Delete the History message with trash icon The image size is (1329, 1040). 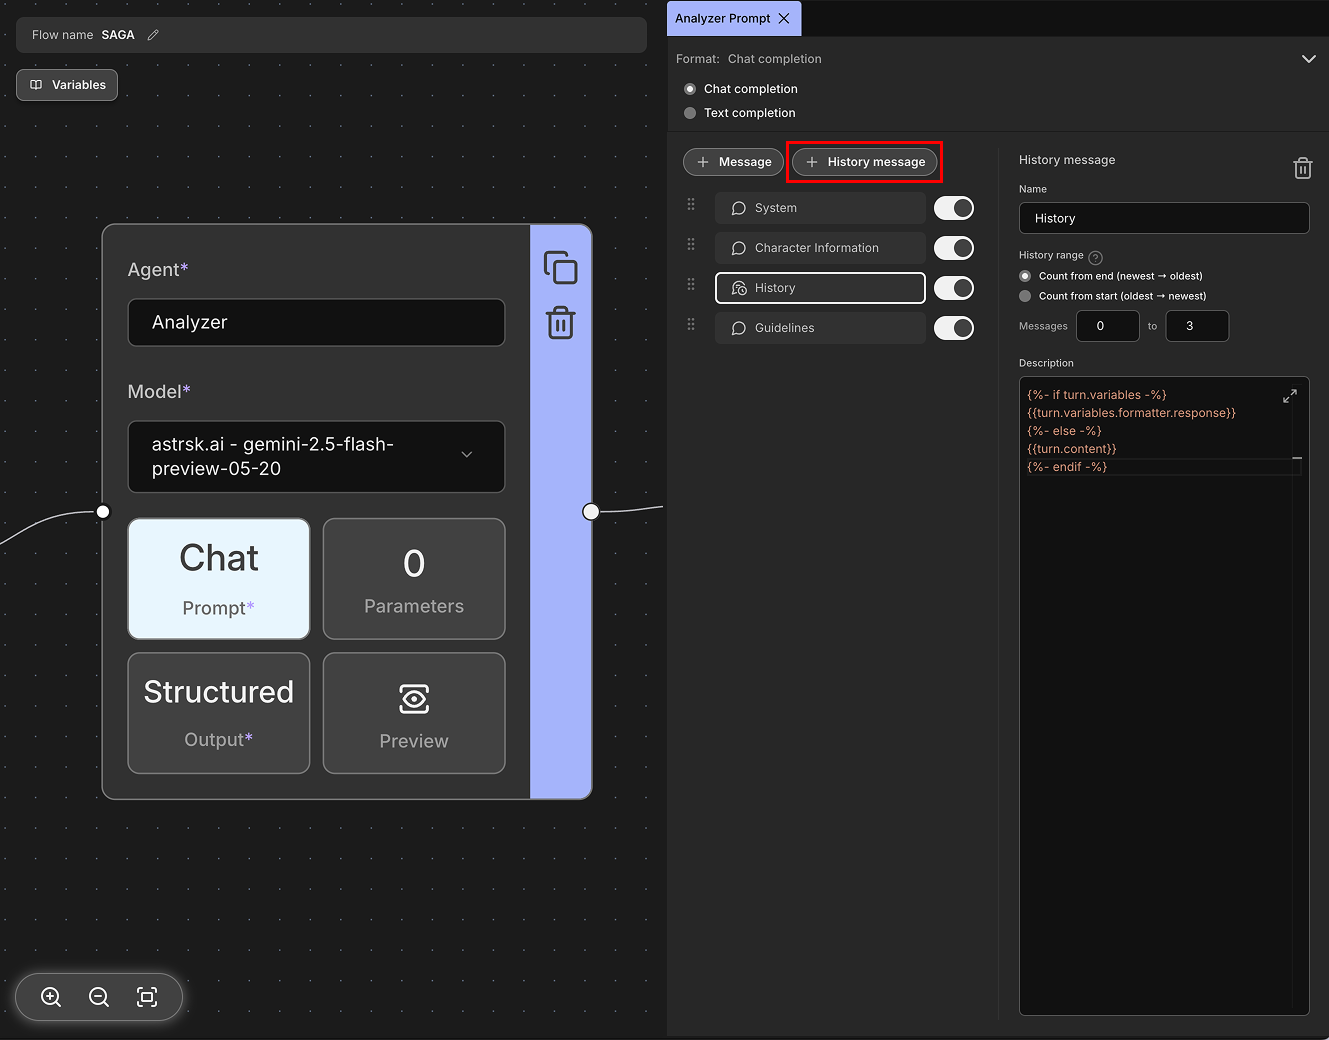[x=1302, y=168]
